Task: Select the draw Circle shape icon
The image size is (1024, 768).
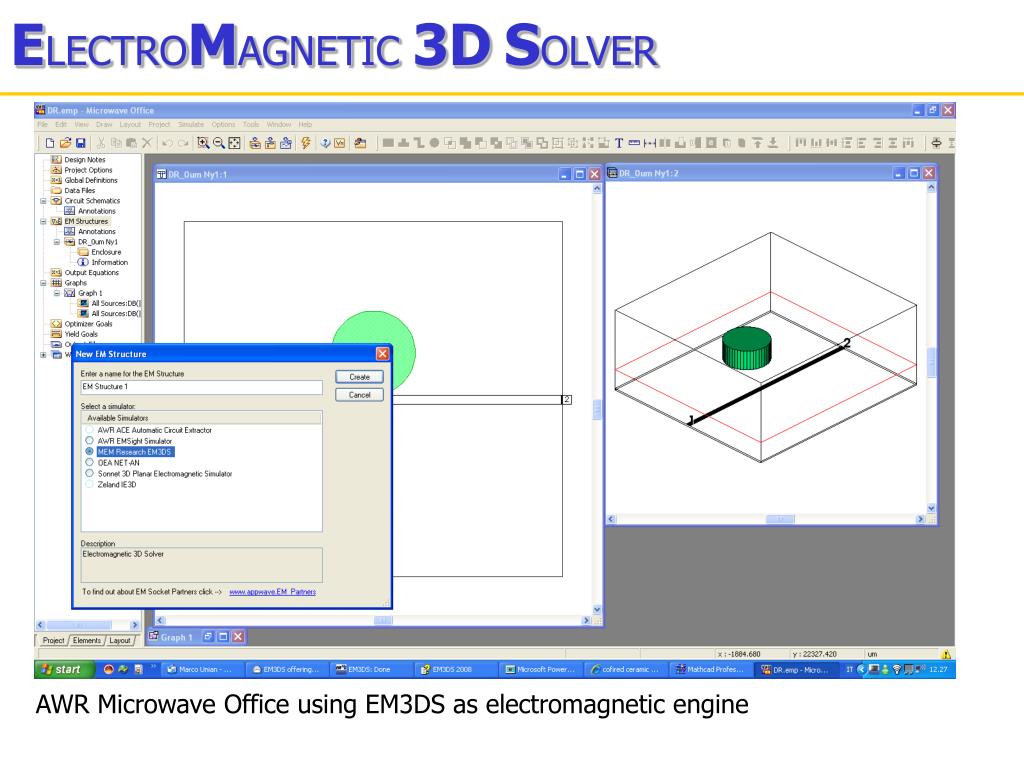Action: tap(434, 143)
